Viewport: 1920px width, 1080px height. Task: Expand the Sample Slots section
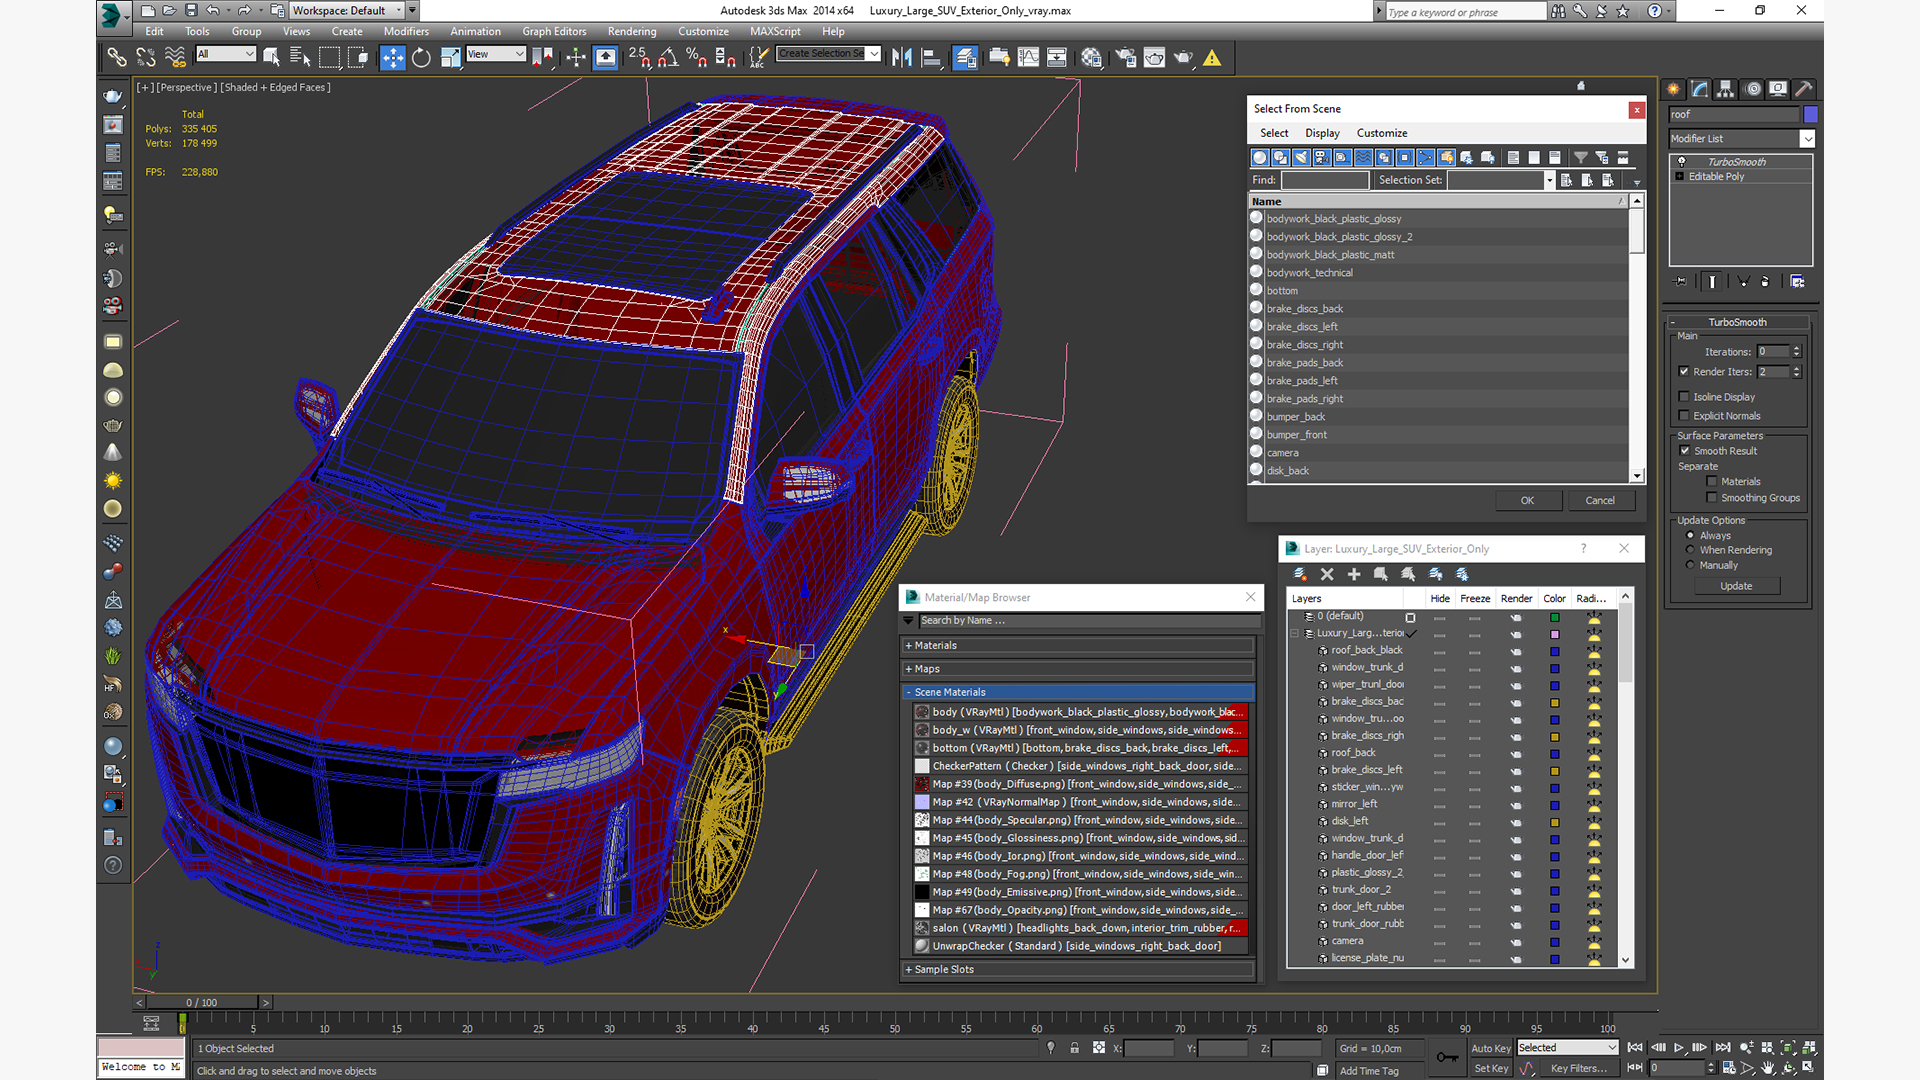coord(1078,970)
